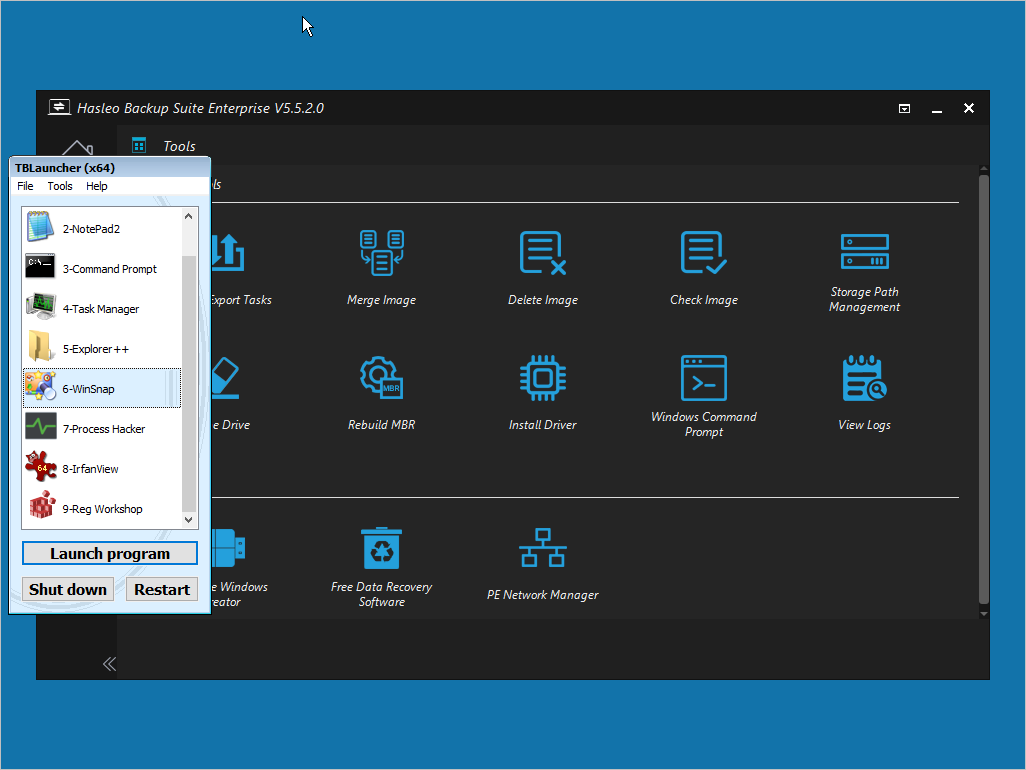Select 8-IrfanView in TBLauncher
This screenshot has width=1026, height=770.
tap(102, 468)
